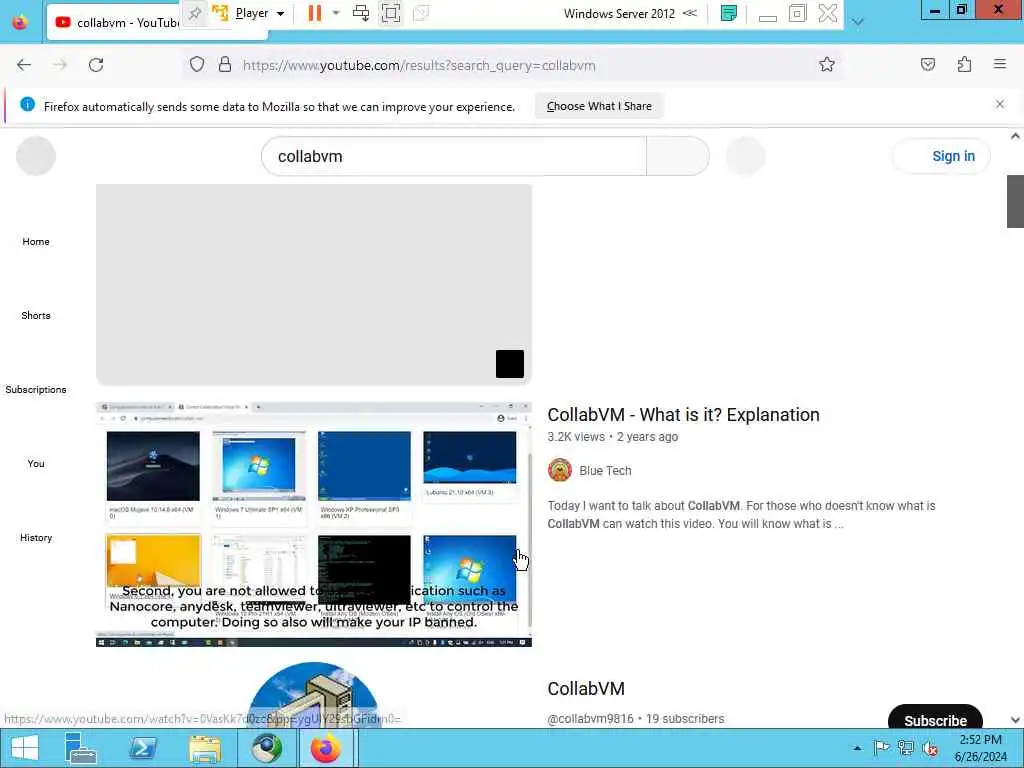Focus the address bar URL
Viewport: 1024px width, 768px height.
tap(419, 65)
